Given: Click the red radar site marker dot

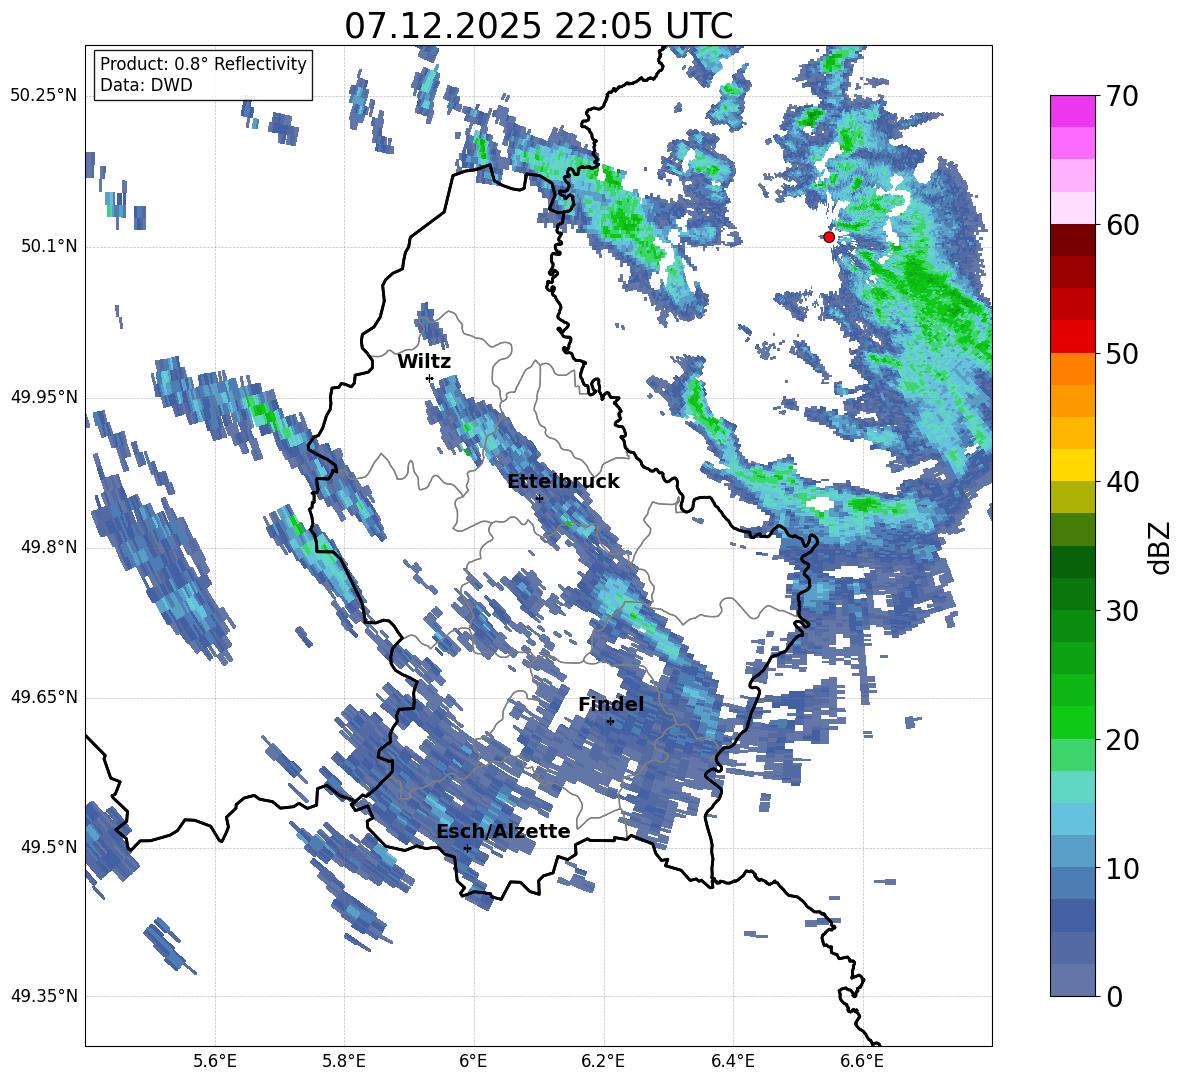Looking at the screenshot, I should point(828,237).
